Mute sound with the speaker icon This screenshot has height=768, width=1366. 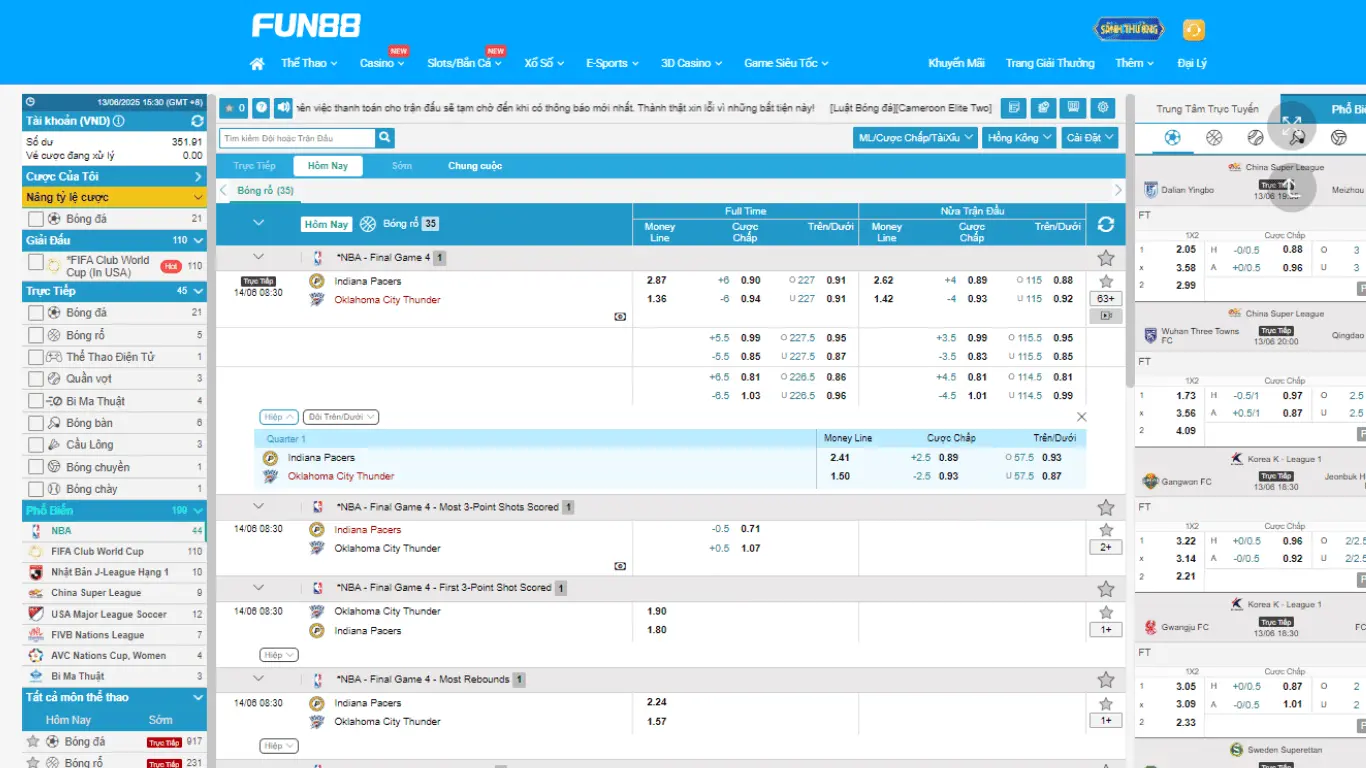284,108
